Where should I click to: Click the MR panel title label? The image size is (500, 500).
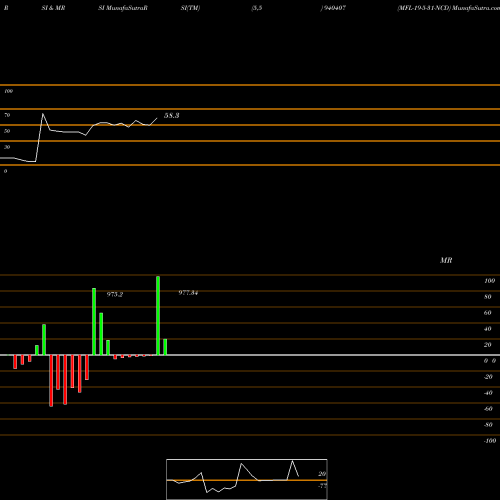446,260
